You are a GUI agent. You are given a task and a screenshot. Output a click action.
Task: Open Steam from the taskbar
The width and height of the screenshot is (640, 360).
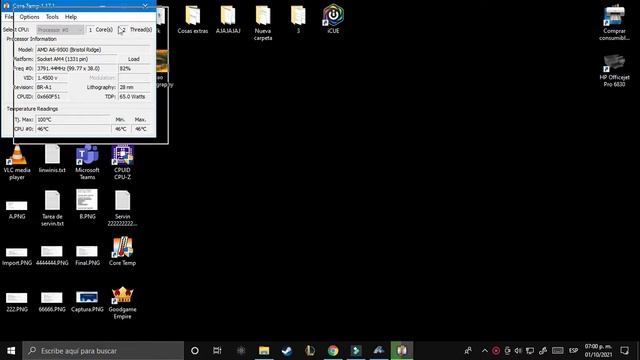point(287,351)
